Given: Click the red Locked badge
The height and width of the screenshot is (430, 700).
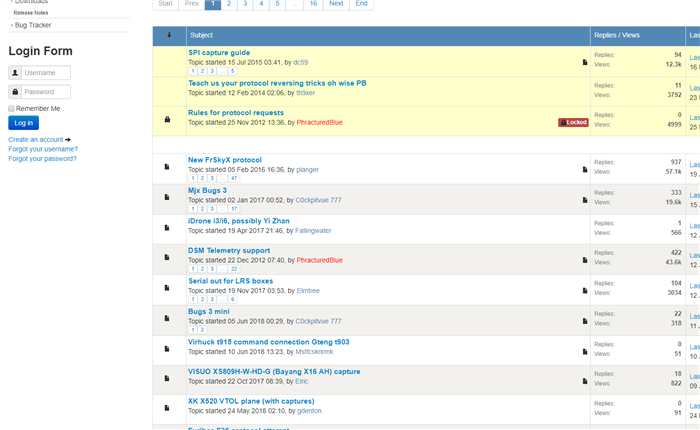Looking at the screenshot, I should click(x=573, y=122).
